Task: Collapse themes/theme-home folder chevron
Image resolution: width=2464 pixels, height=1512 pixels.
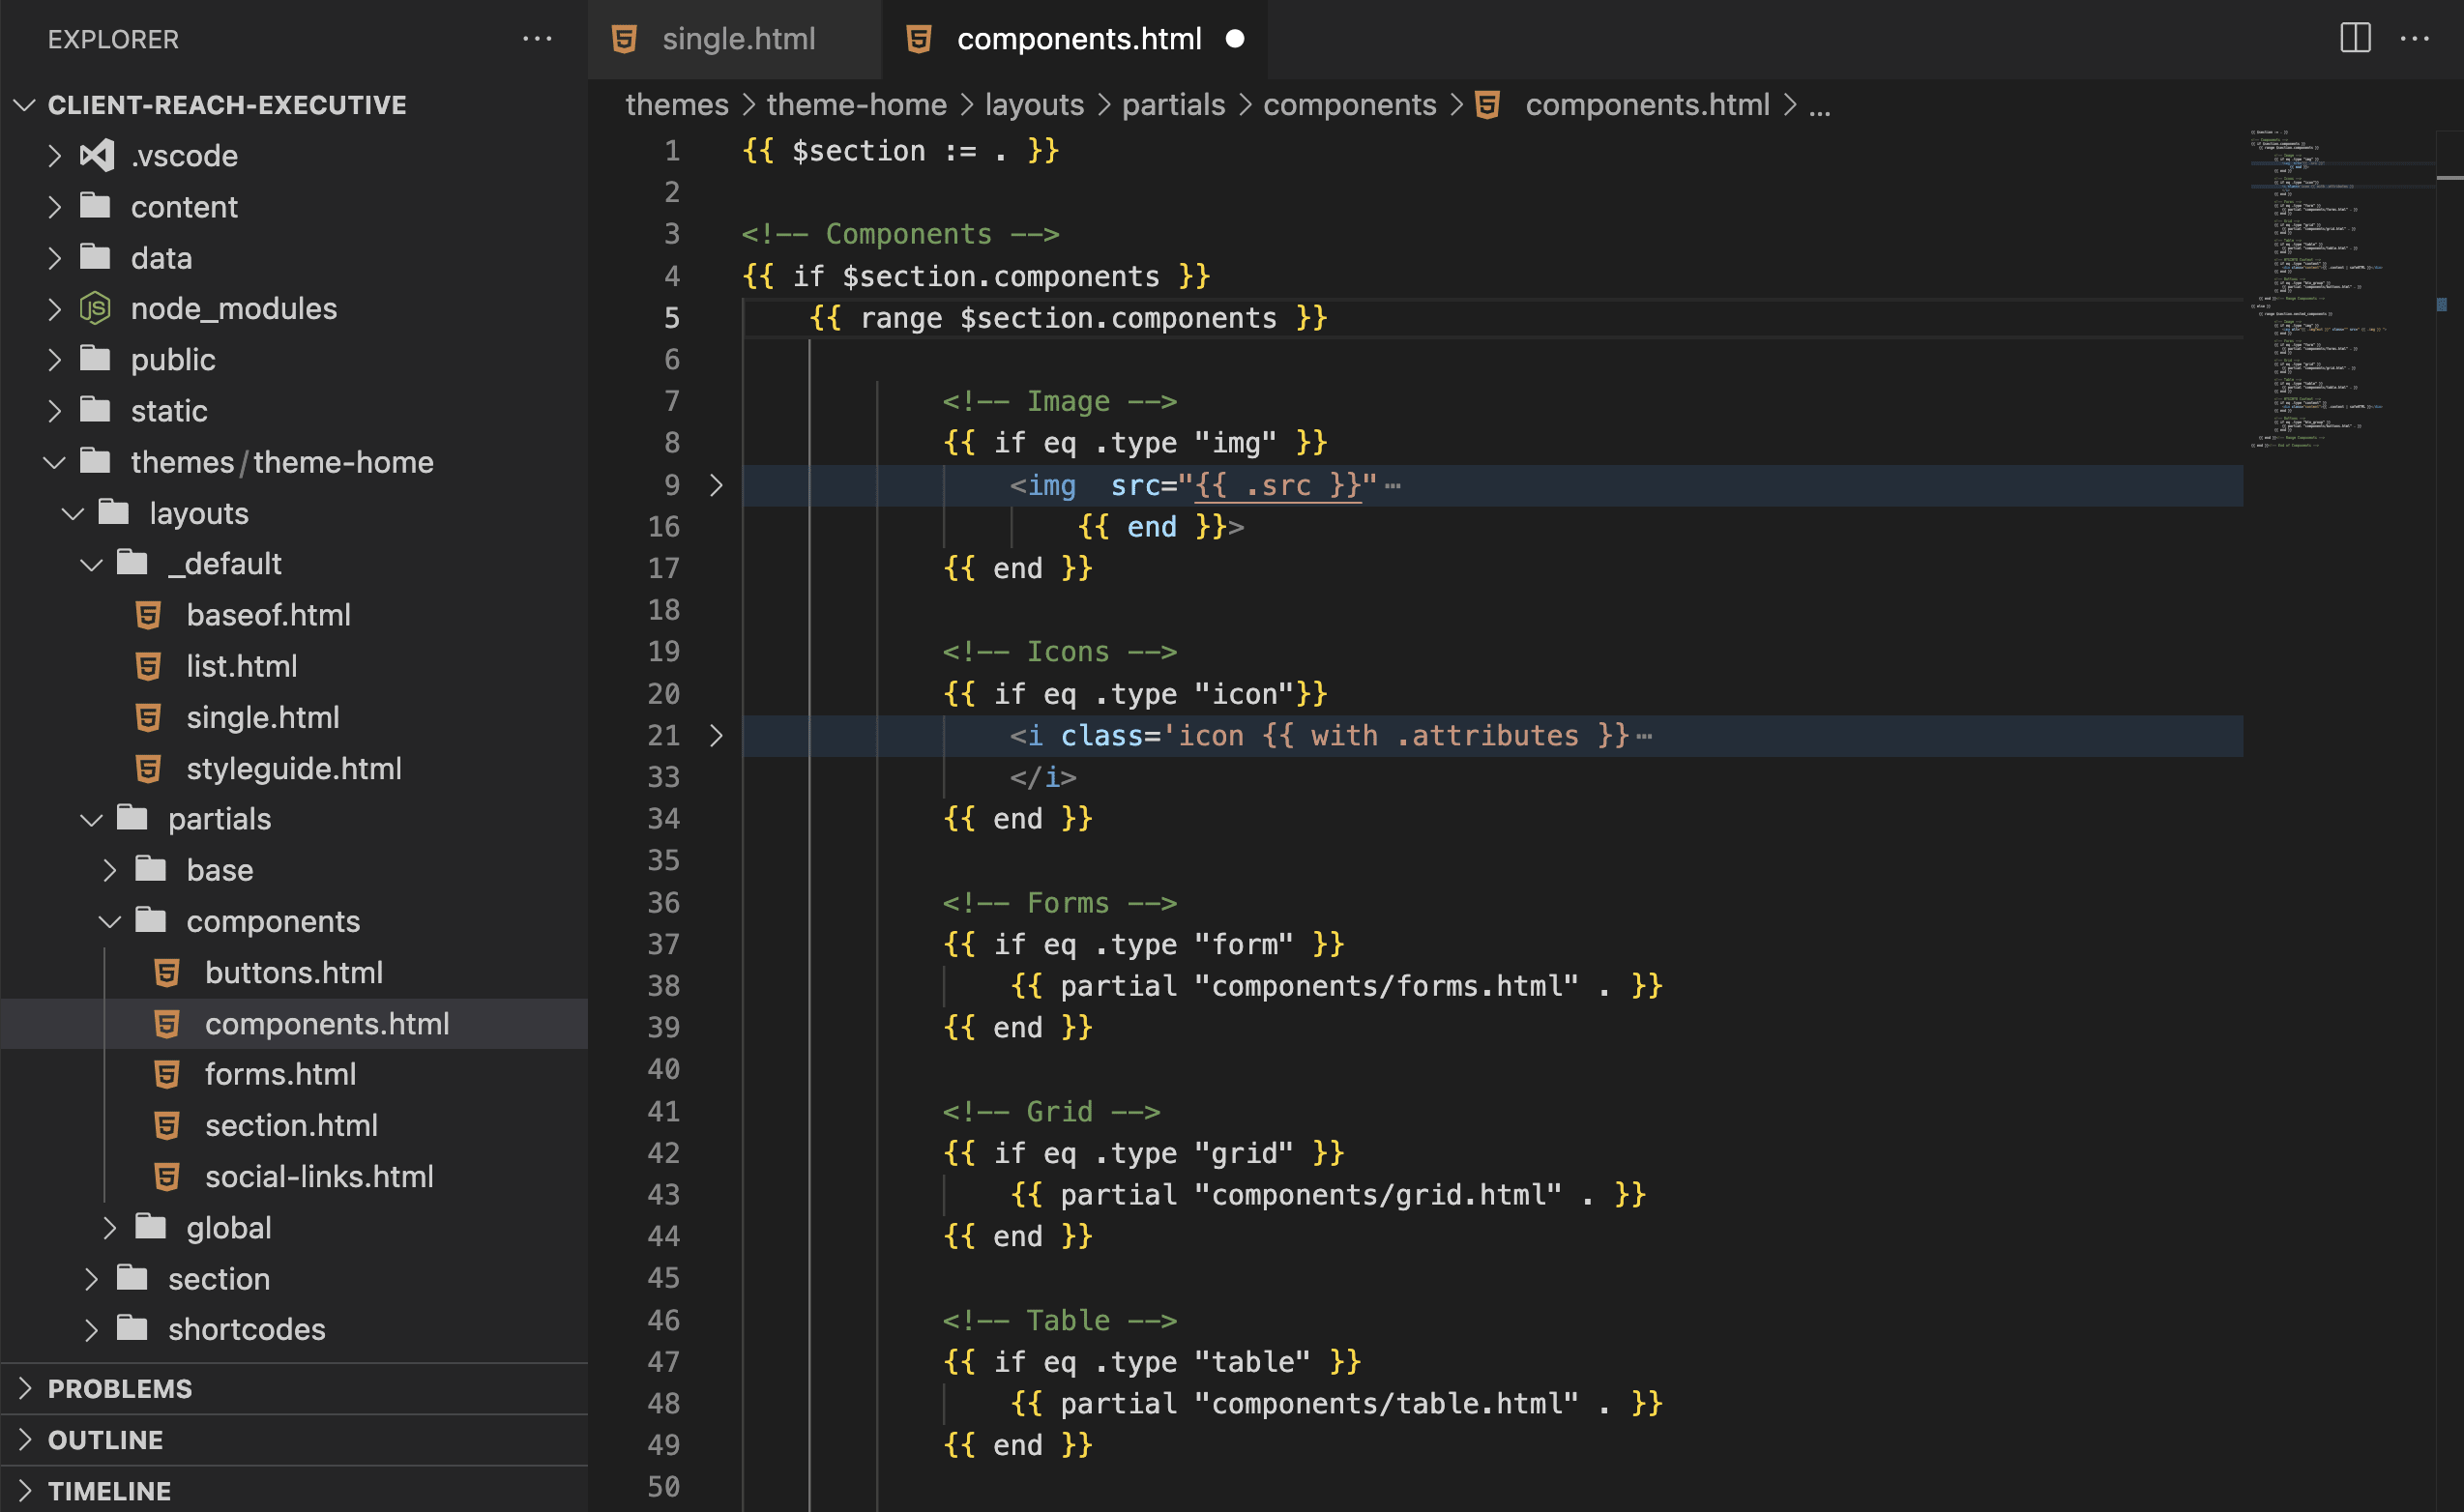Action: (x=55, y=462)
